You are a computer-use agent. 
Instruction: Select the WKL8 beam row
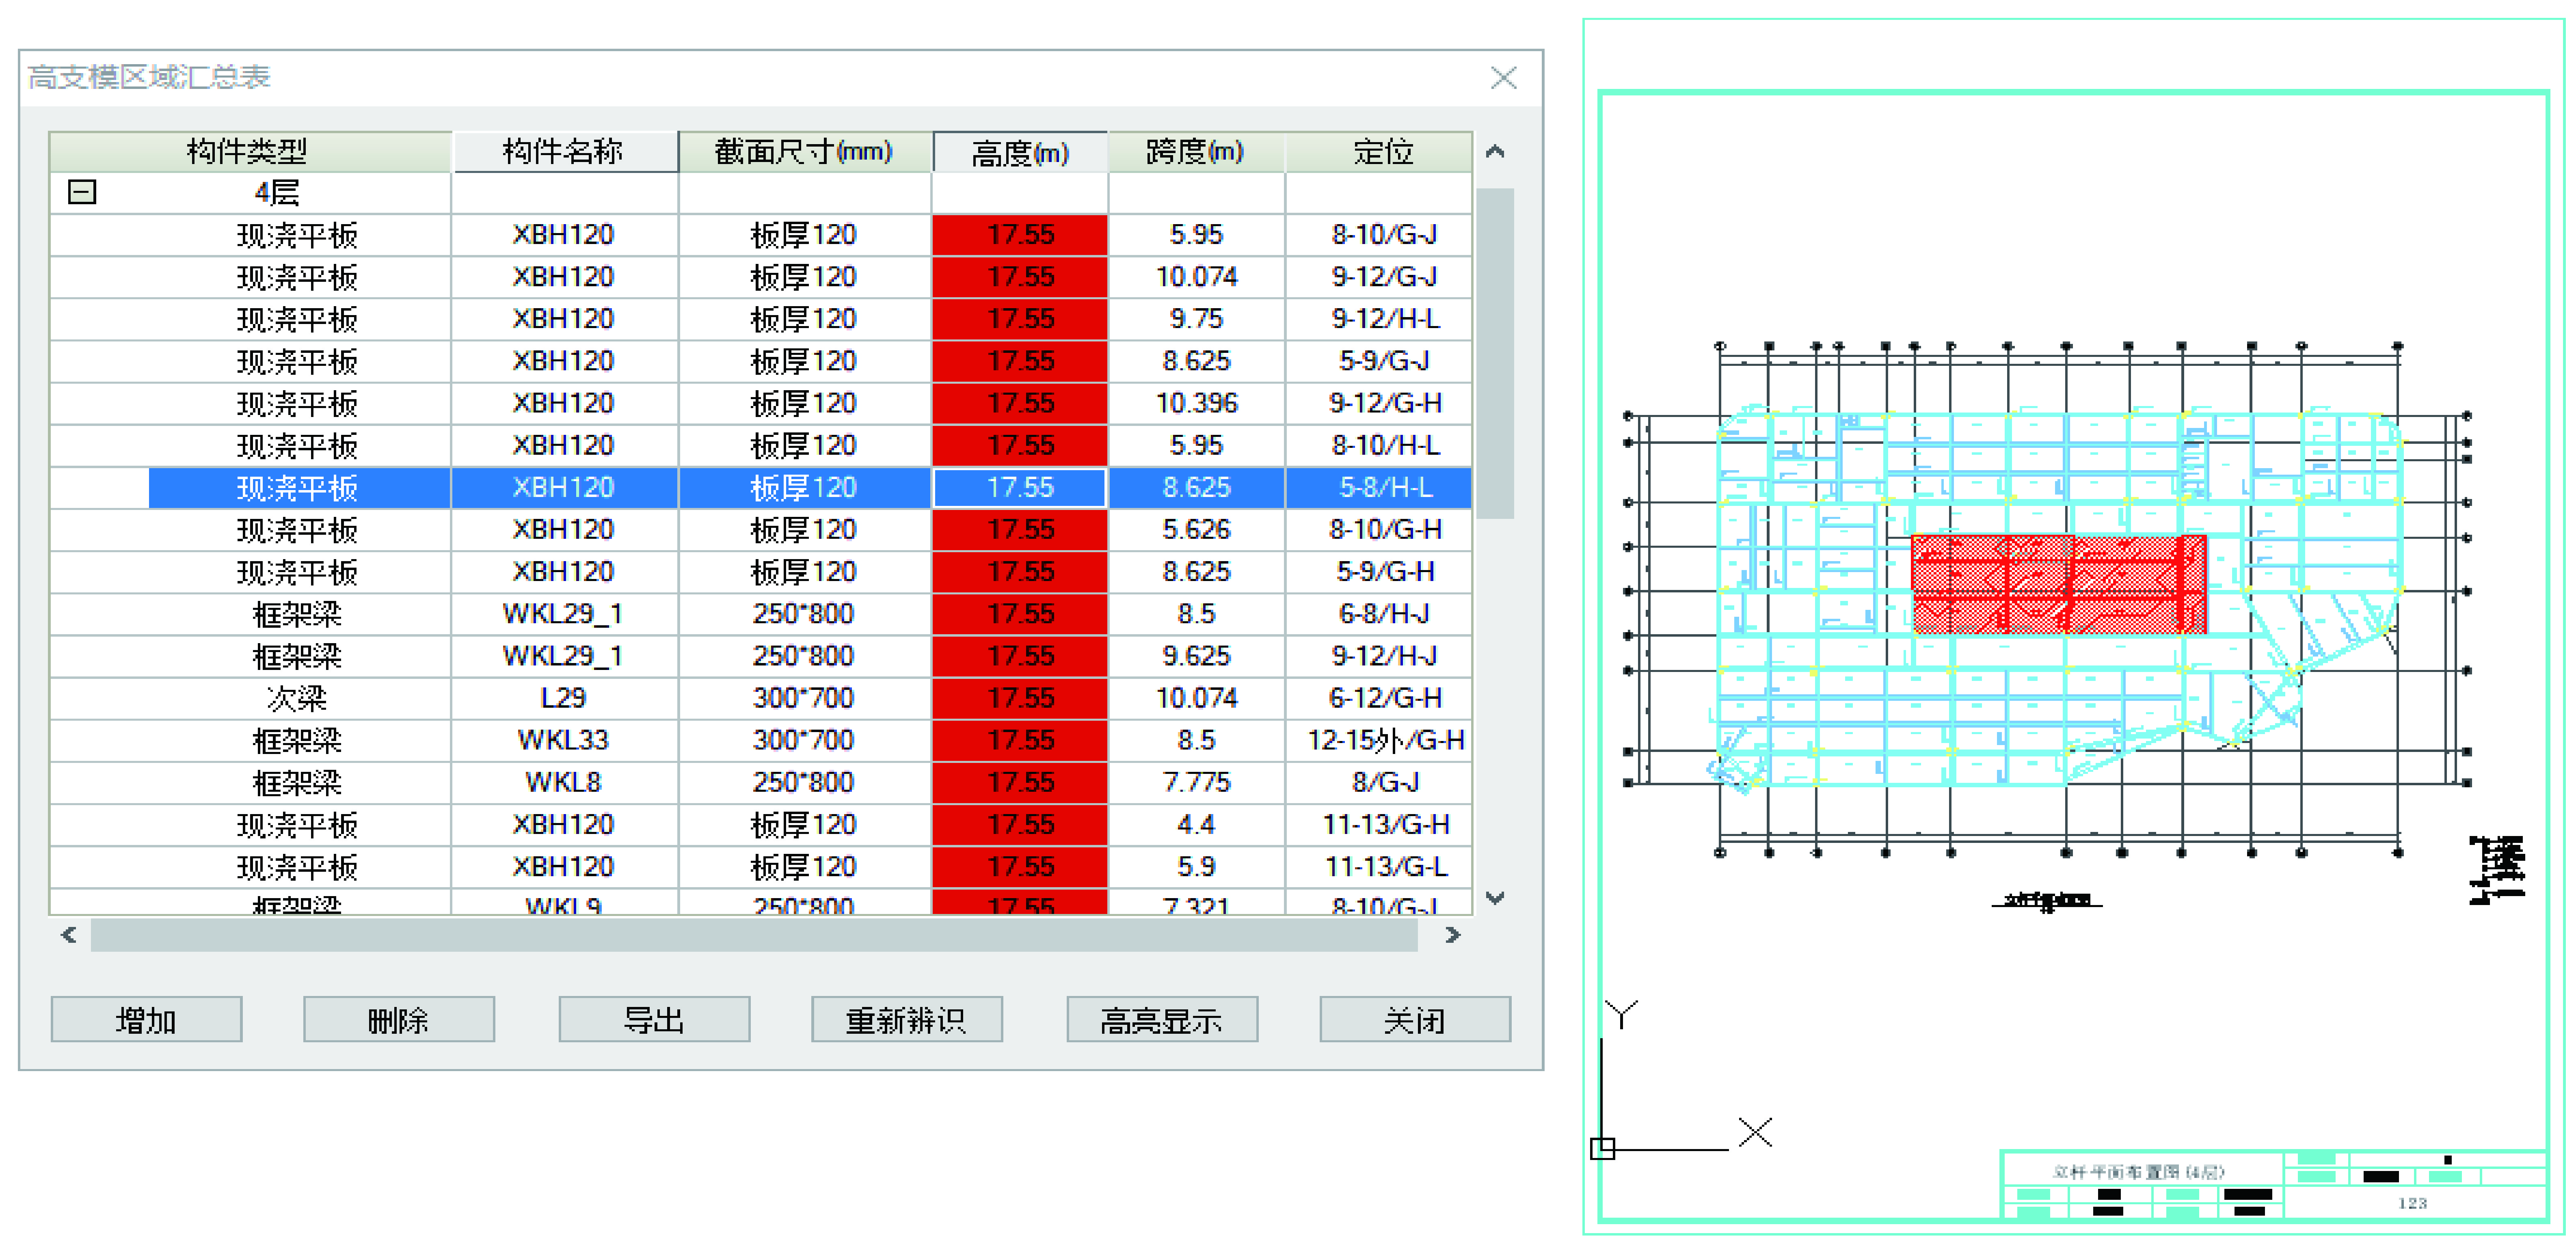click(x=760, y=782)
